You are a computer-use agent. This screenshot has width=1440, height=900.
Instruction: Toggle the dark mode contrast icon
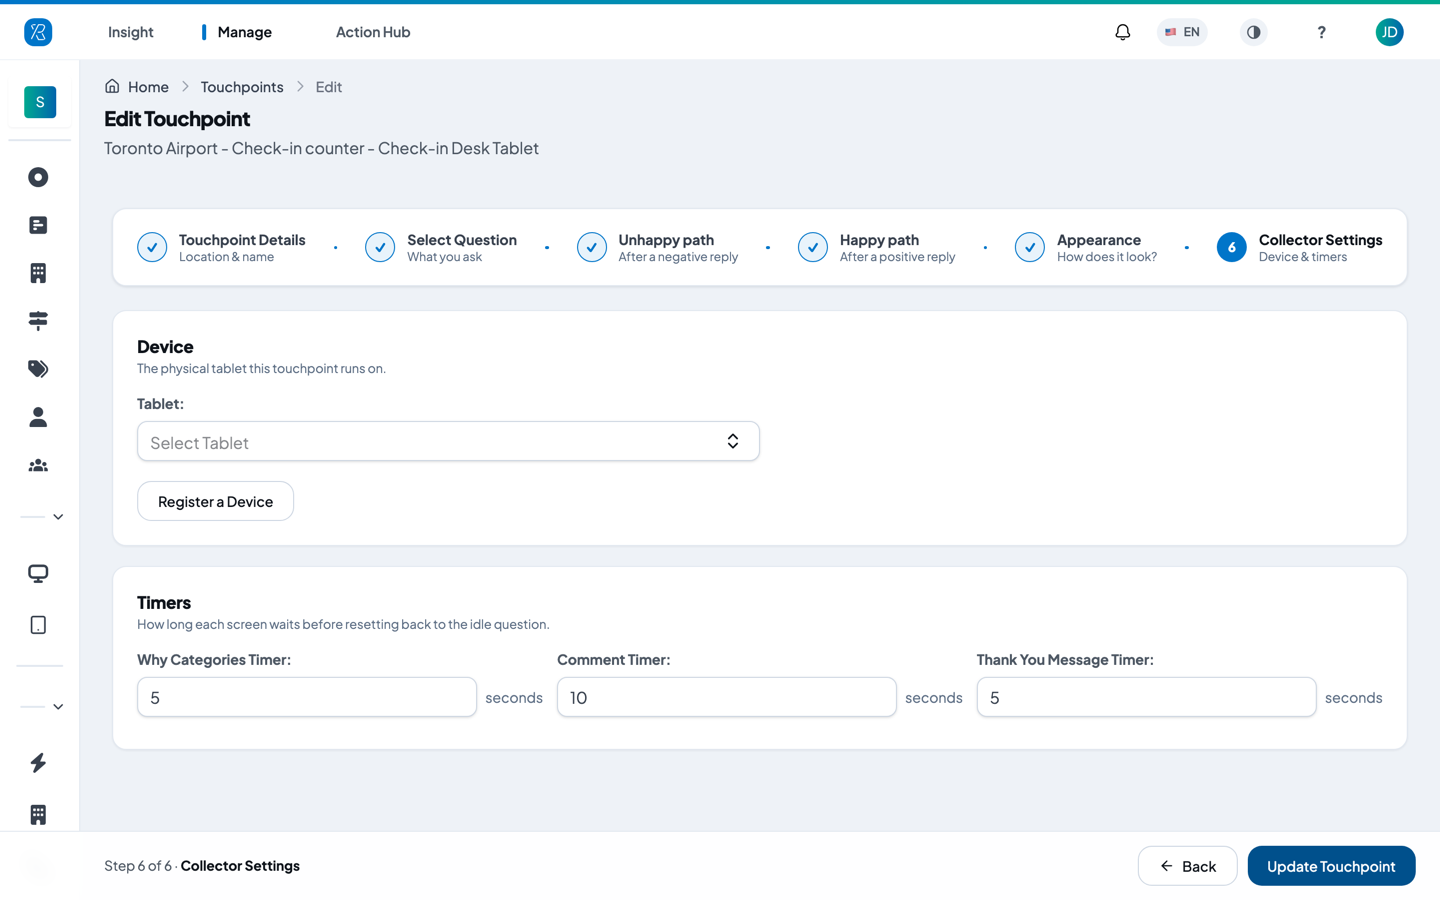1253,32
